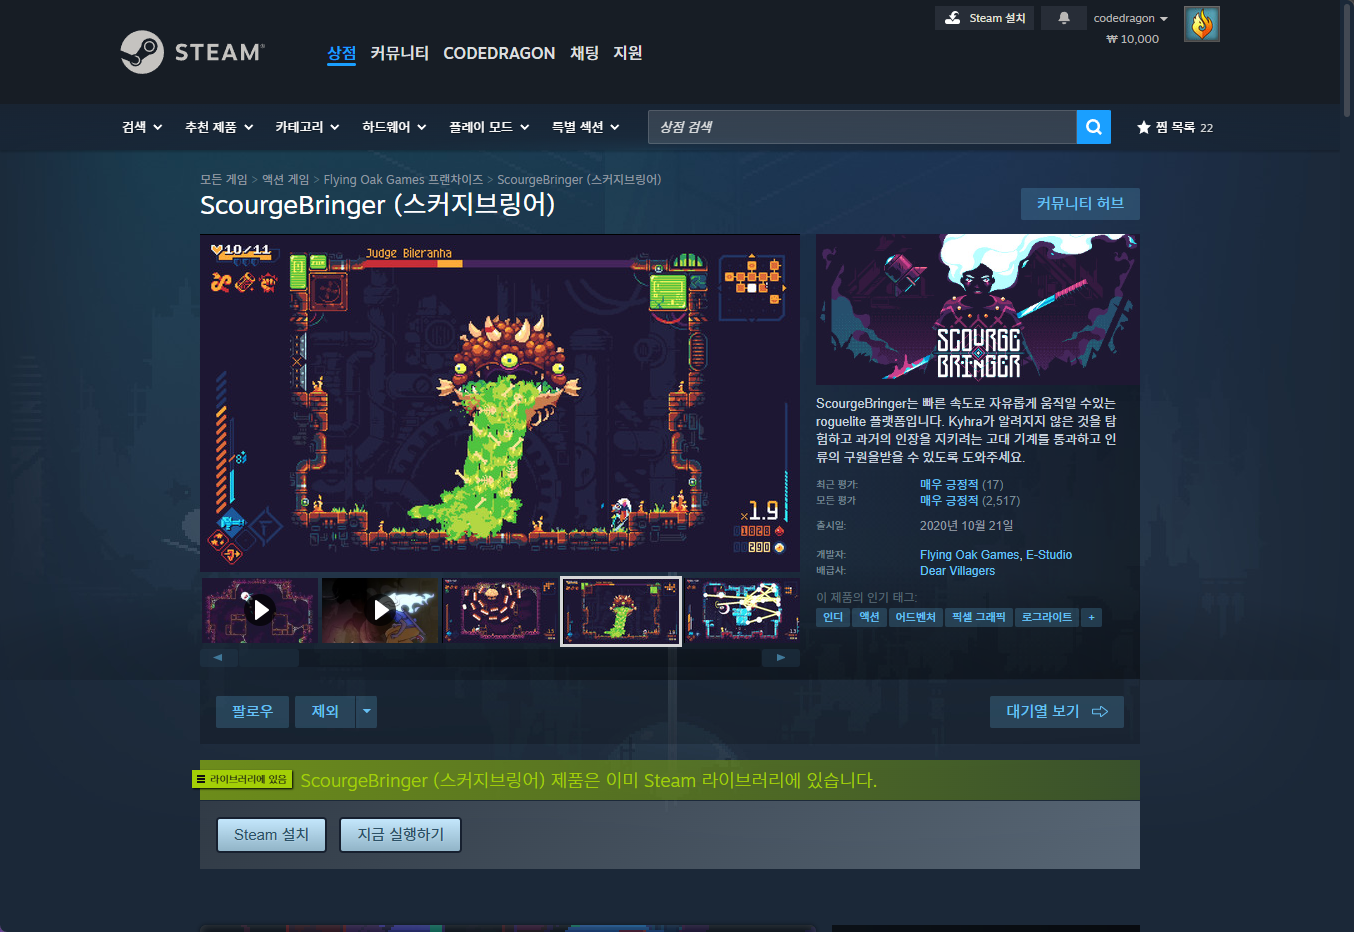Viewport: 1354px width, 932px height.
Task: Expand the 특별 섹션 menu
Action: 586,127
